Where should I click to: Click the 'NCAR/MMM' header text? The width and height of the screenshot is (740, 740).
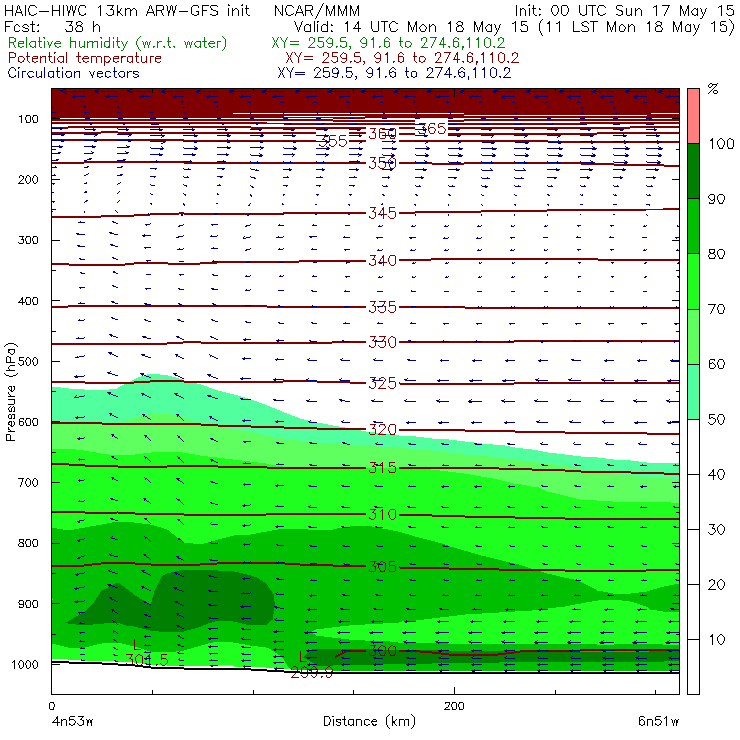click(x=317, y=11)
